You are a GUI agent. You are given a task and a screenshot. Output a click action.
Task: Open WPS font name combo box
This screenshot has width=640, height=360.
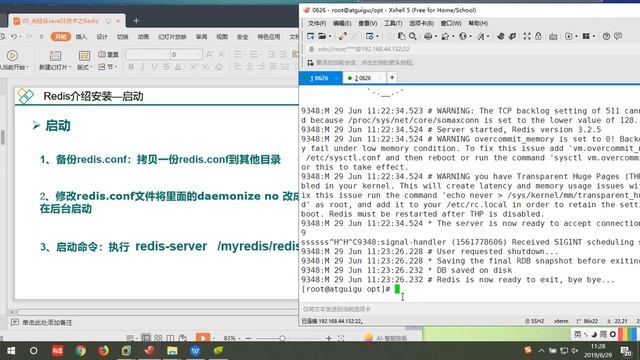click(147, 54)
